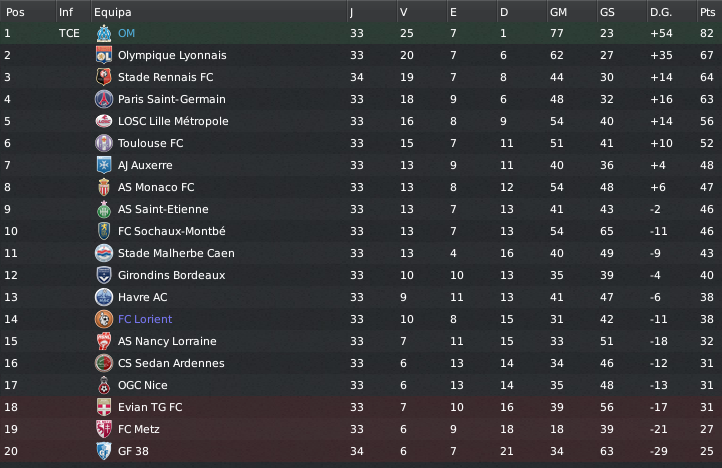Click the AS Saint-Etienne green badge
The image size is (722, 468).
103,209
